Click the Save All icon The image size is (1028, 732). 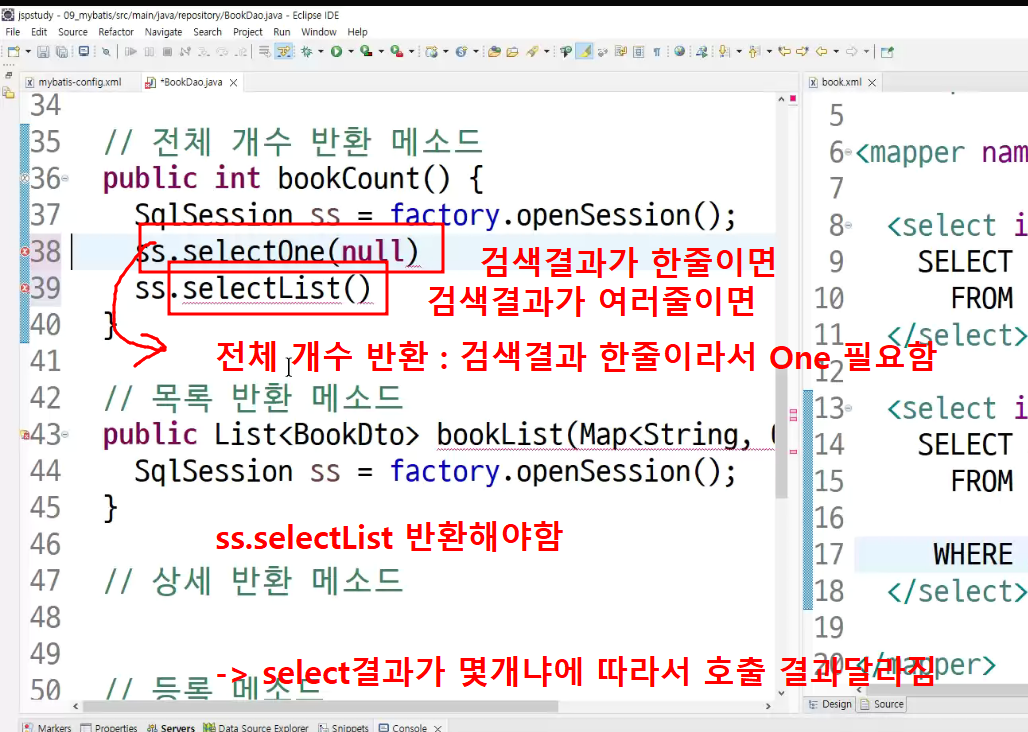coord(62,52)
